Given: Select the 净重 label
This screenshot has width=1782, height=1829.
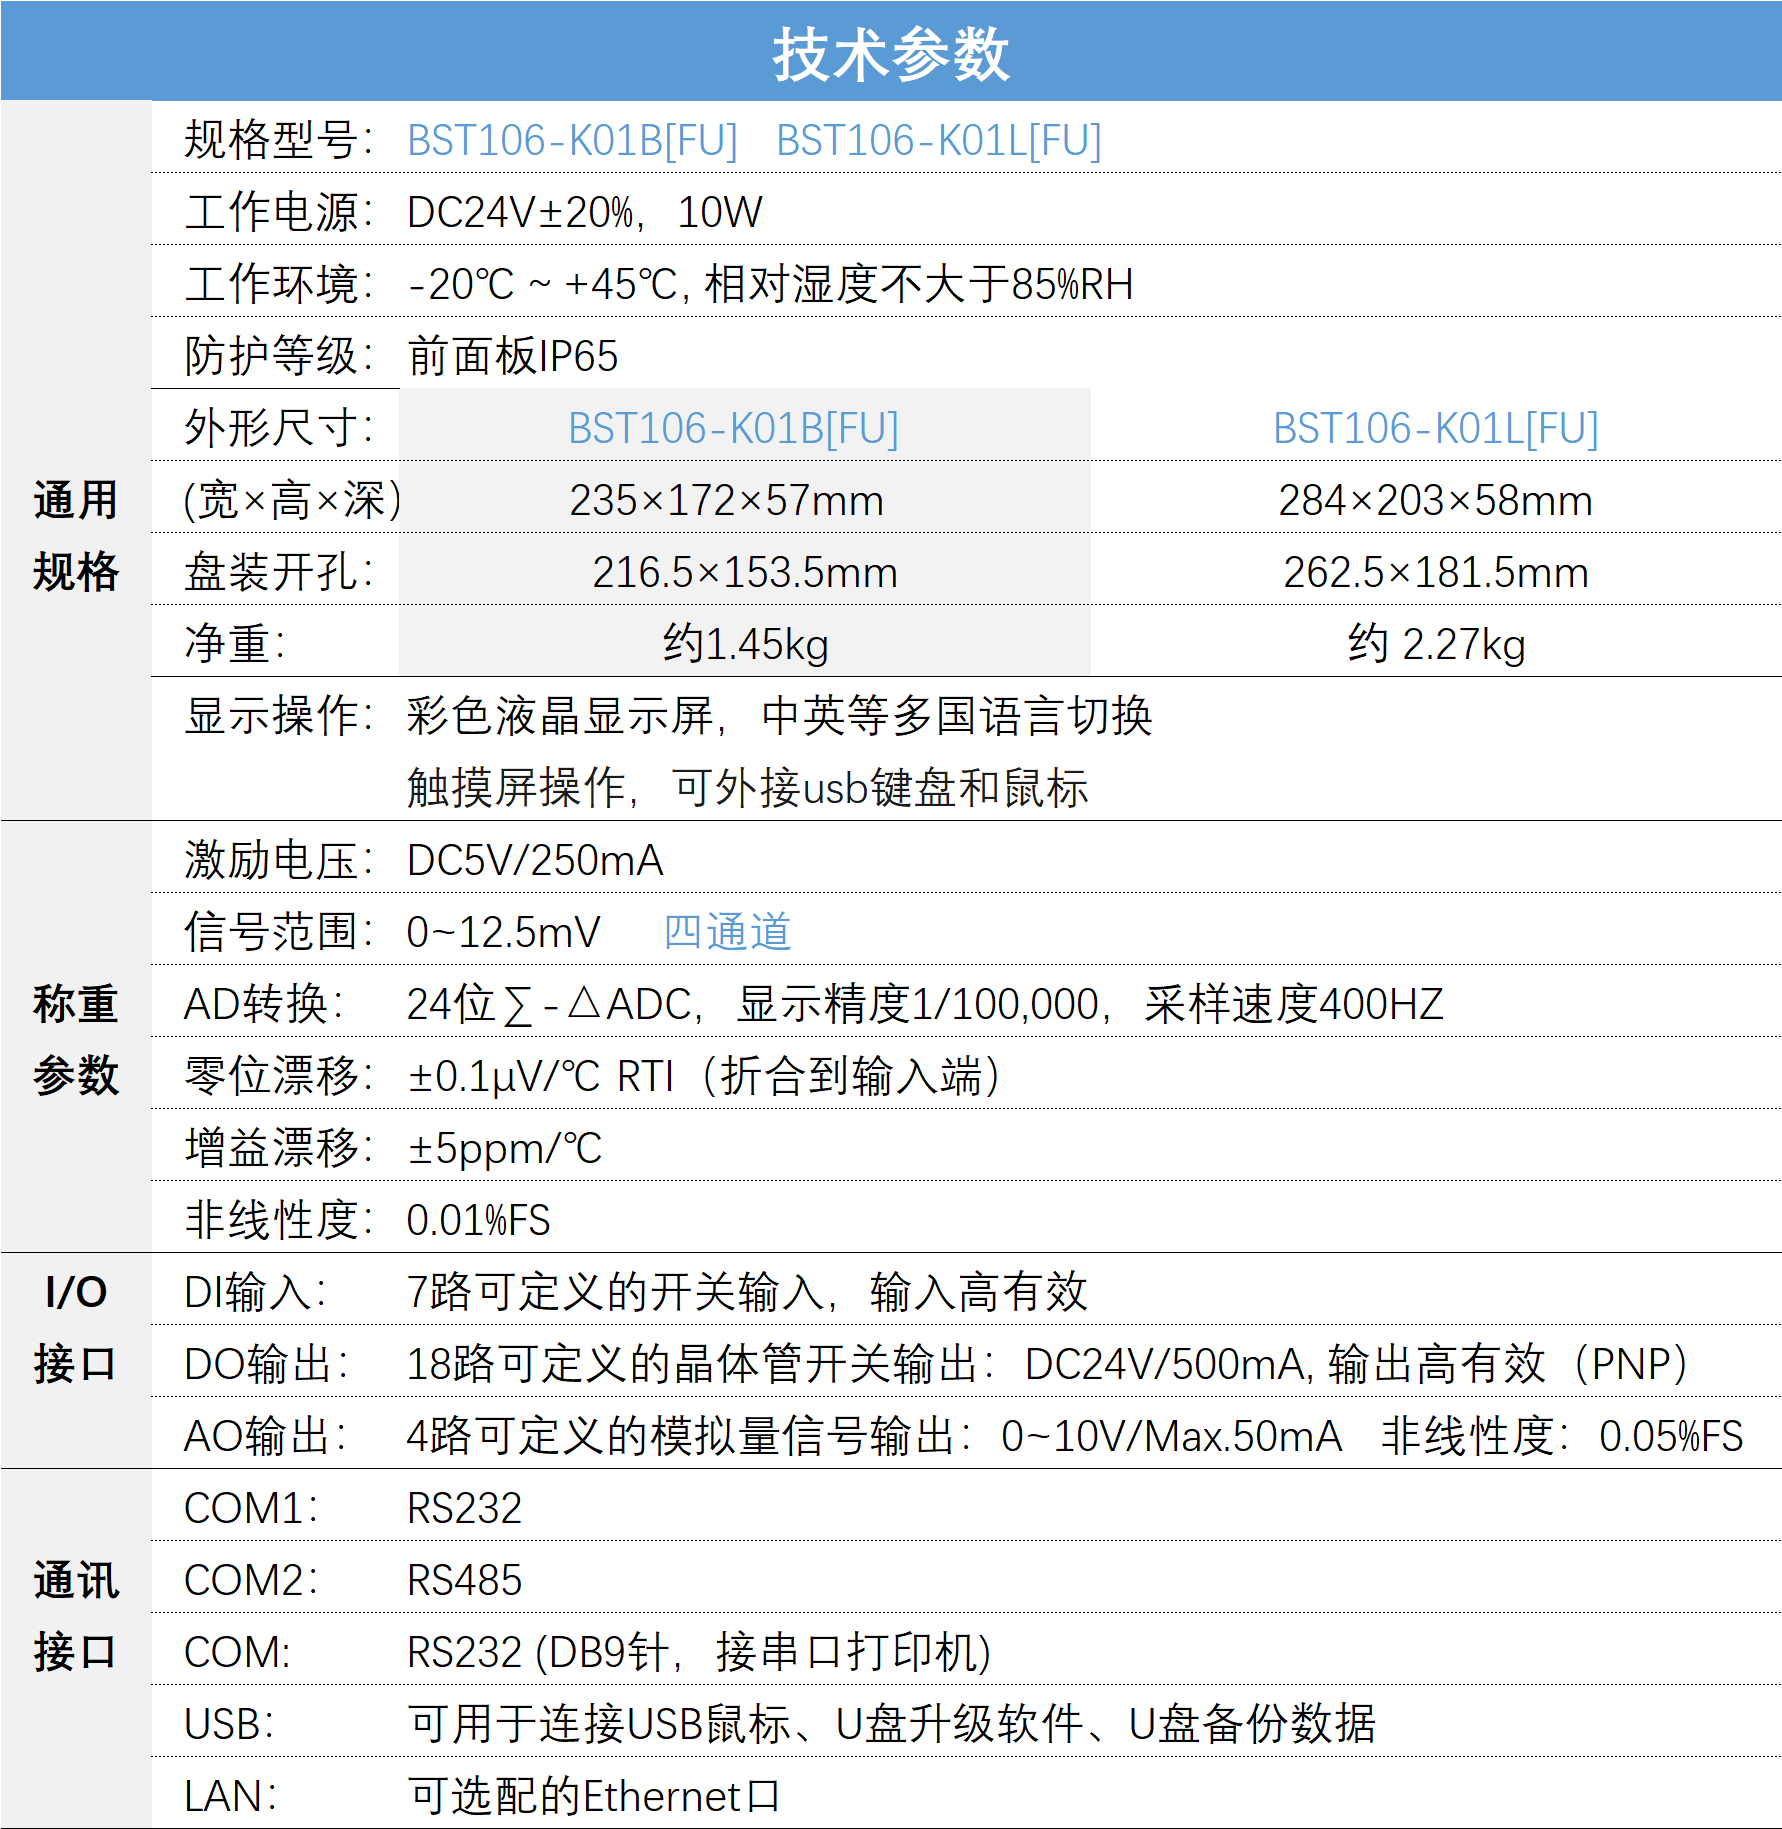Looking at the screenshot, I should [x=235, y=644].
